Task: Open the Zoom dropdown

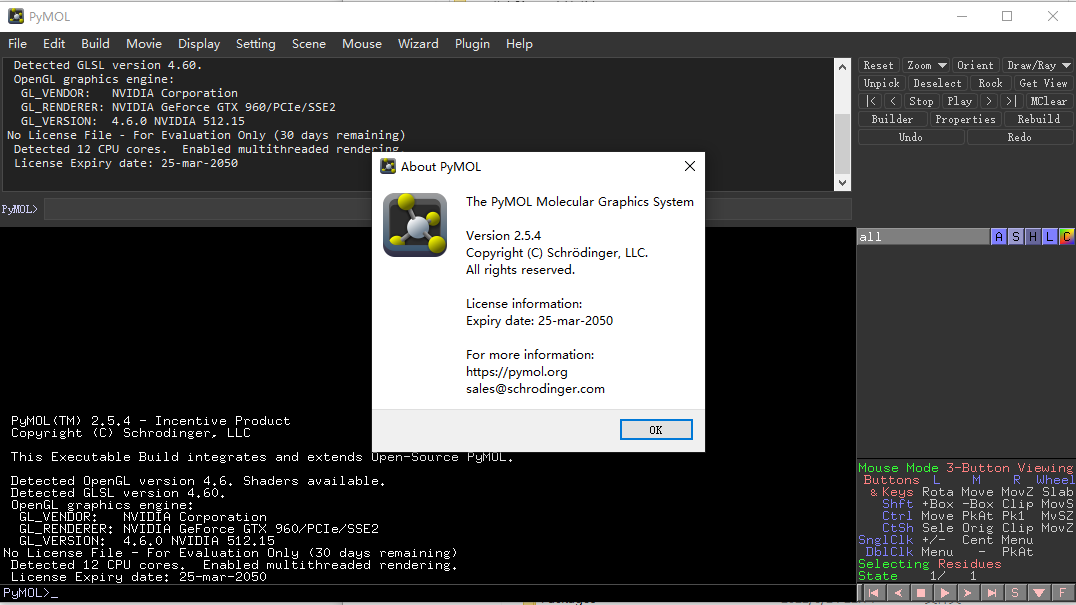Action: click(x=926, y=65)
